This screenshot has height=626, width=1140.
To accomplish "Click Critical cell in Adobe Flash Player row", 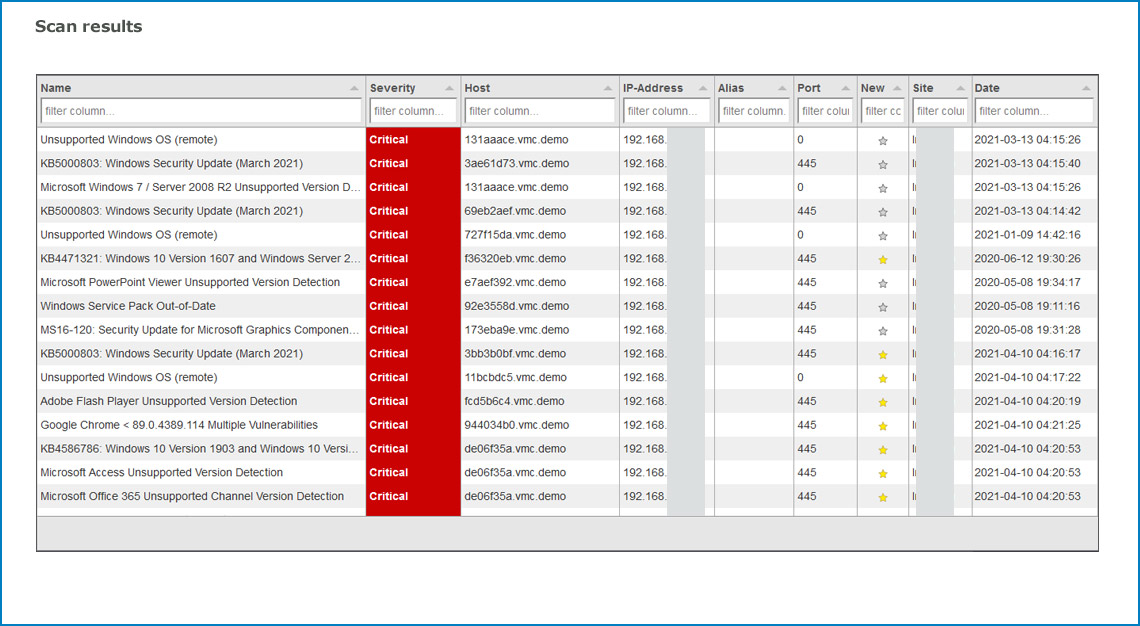I will point(413,401).
